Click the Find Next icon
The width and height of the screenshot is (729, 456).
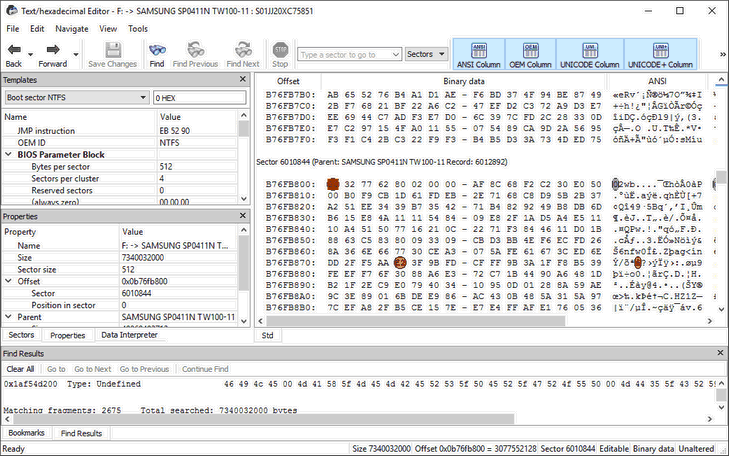(243, 50)
